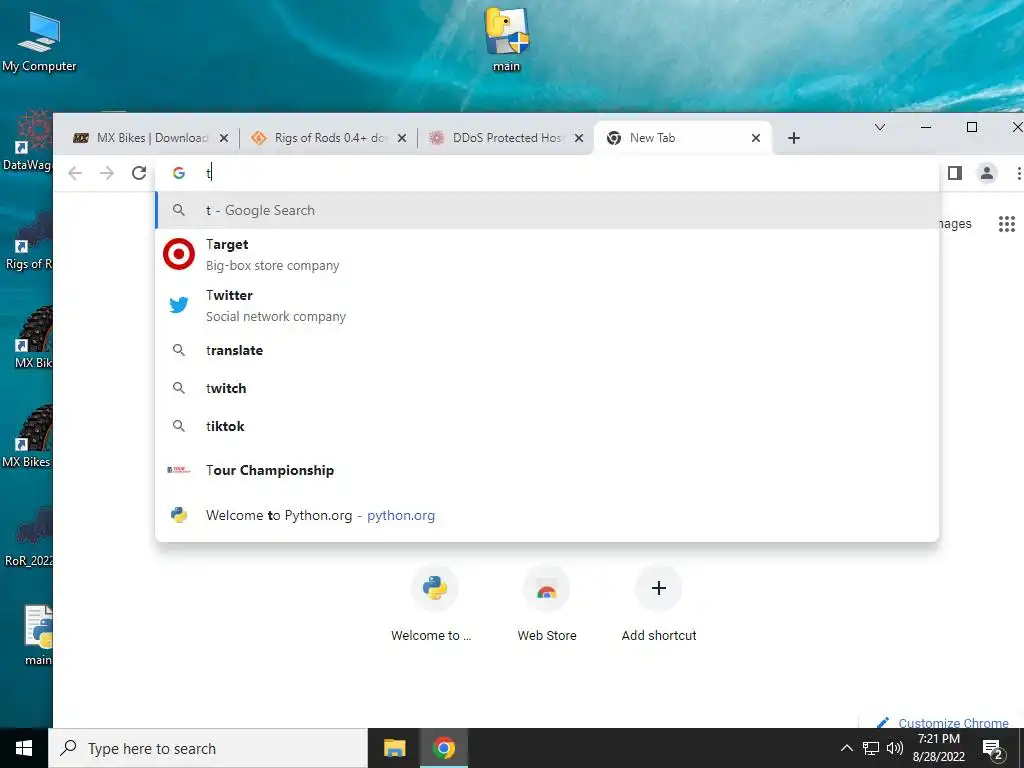
Task: Click Chrome icon in taskbar
Action: 443,748
